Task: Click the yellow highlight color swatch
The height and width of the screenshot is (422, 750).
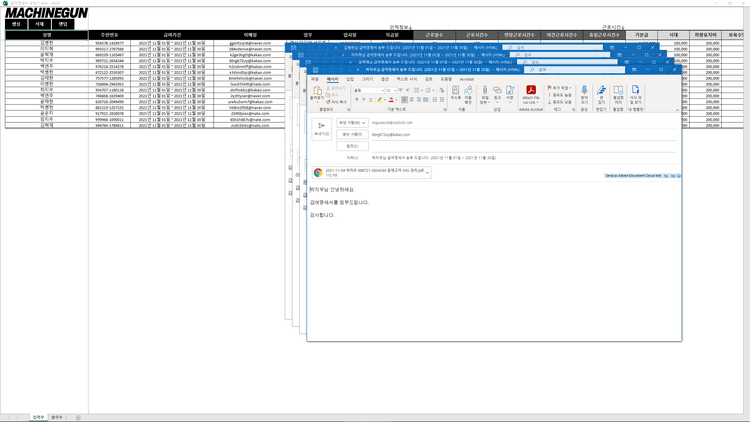Action: (x=379, y=100)
